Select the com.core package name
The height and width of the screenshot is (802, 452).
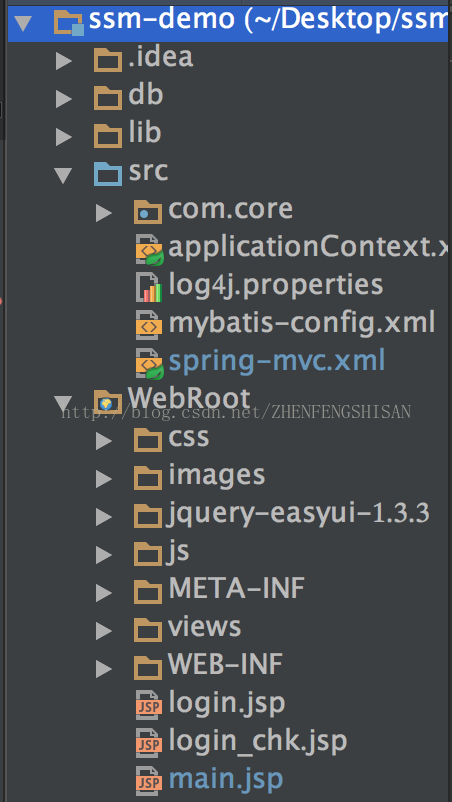pos(231,209)
